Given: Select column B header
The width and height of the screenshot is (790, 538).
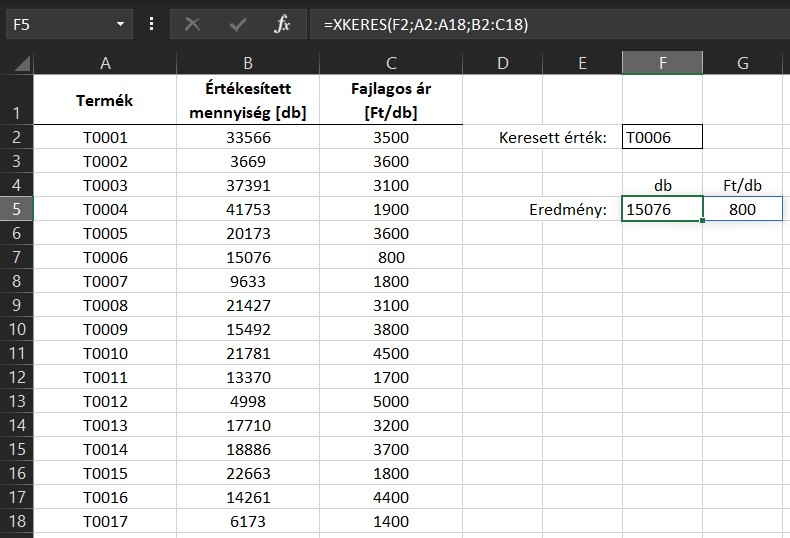Looking at the screenshot, I should [x=248, y=63].
